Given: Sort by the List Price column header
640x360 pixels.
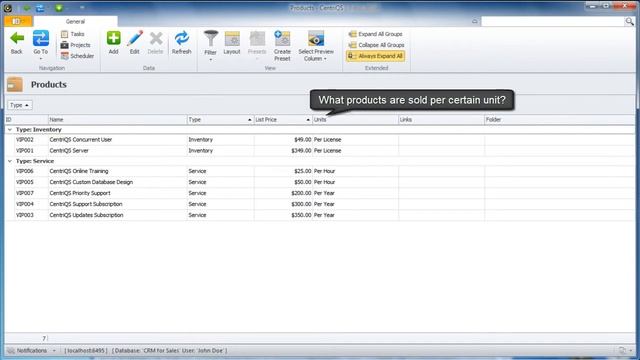Looking at the screenshot, I should point(283,120).
